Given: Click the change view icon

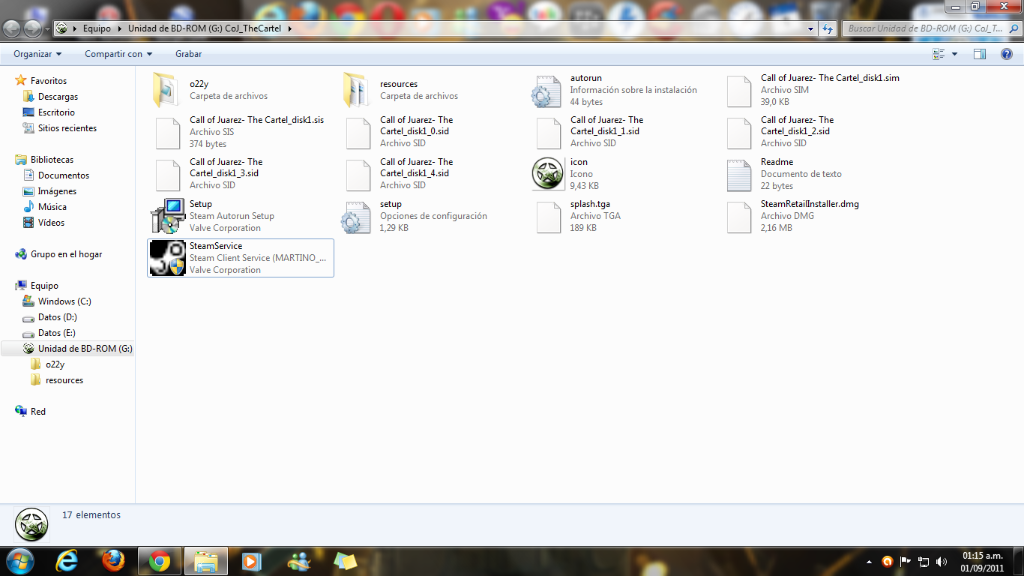Looking at the screenshot, I should (938, 54).
